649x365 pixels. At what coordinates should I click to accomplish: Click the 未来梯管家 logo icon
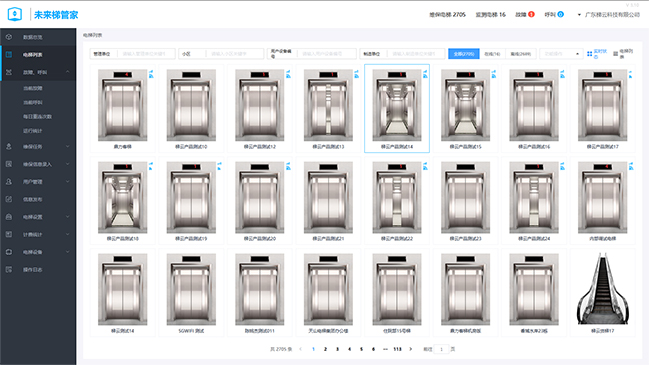15,14
